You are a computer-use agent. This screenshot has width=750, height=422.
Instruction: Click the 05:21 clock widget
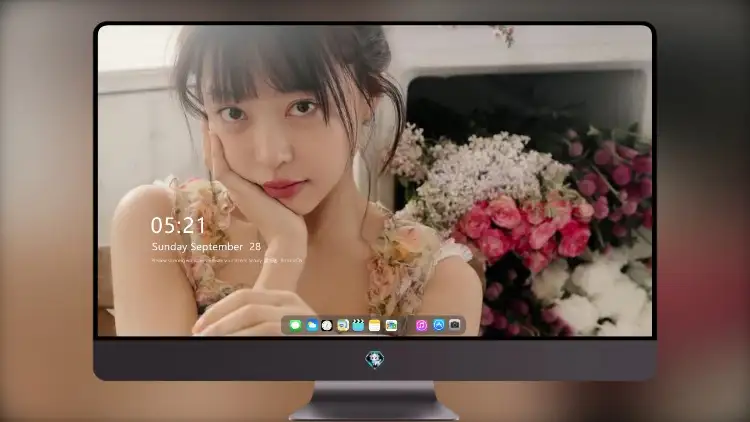178,225
